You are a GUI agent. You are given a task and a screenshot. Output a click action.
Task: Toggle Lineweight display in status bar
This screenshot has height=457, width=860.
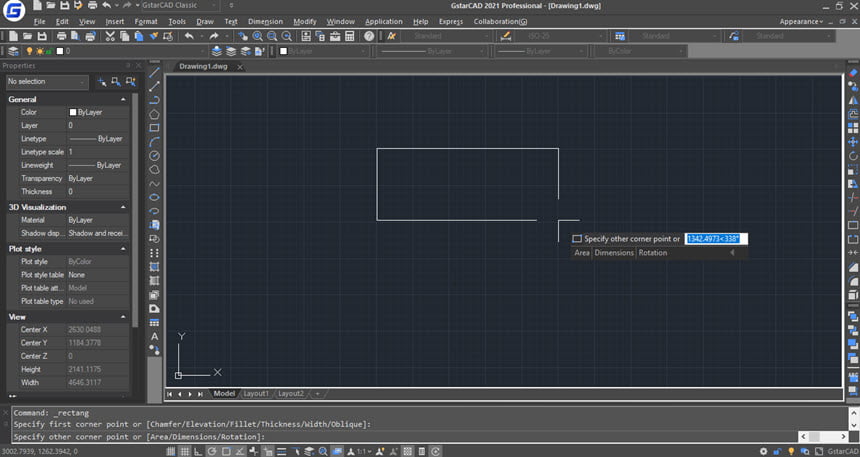[x=281, y=452]
